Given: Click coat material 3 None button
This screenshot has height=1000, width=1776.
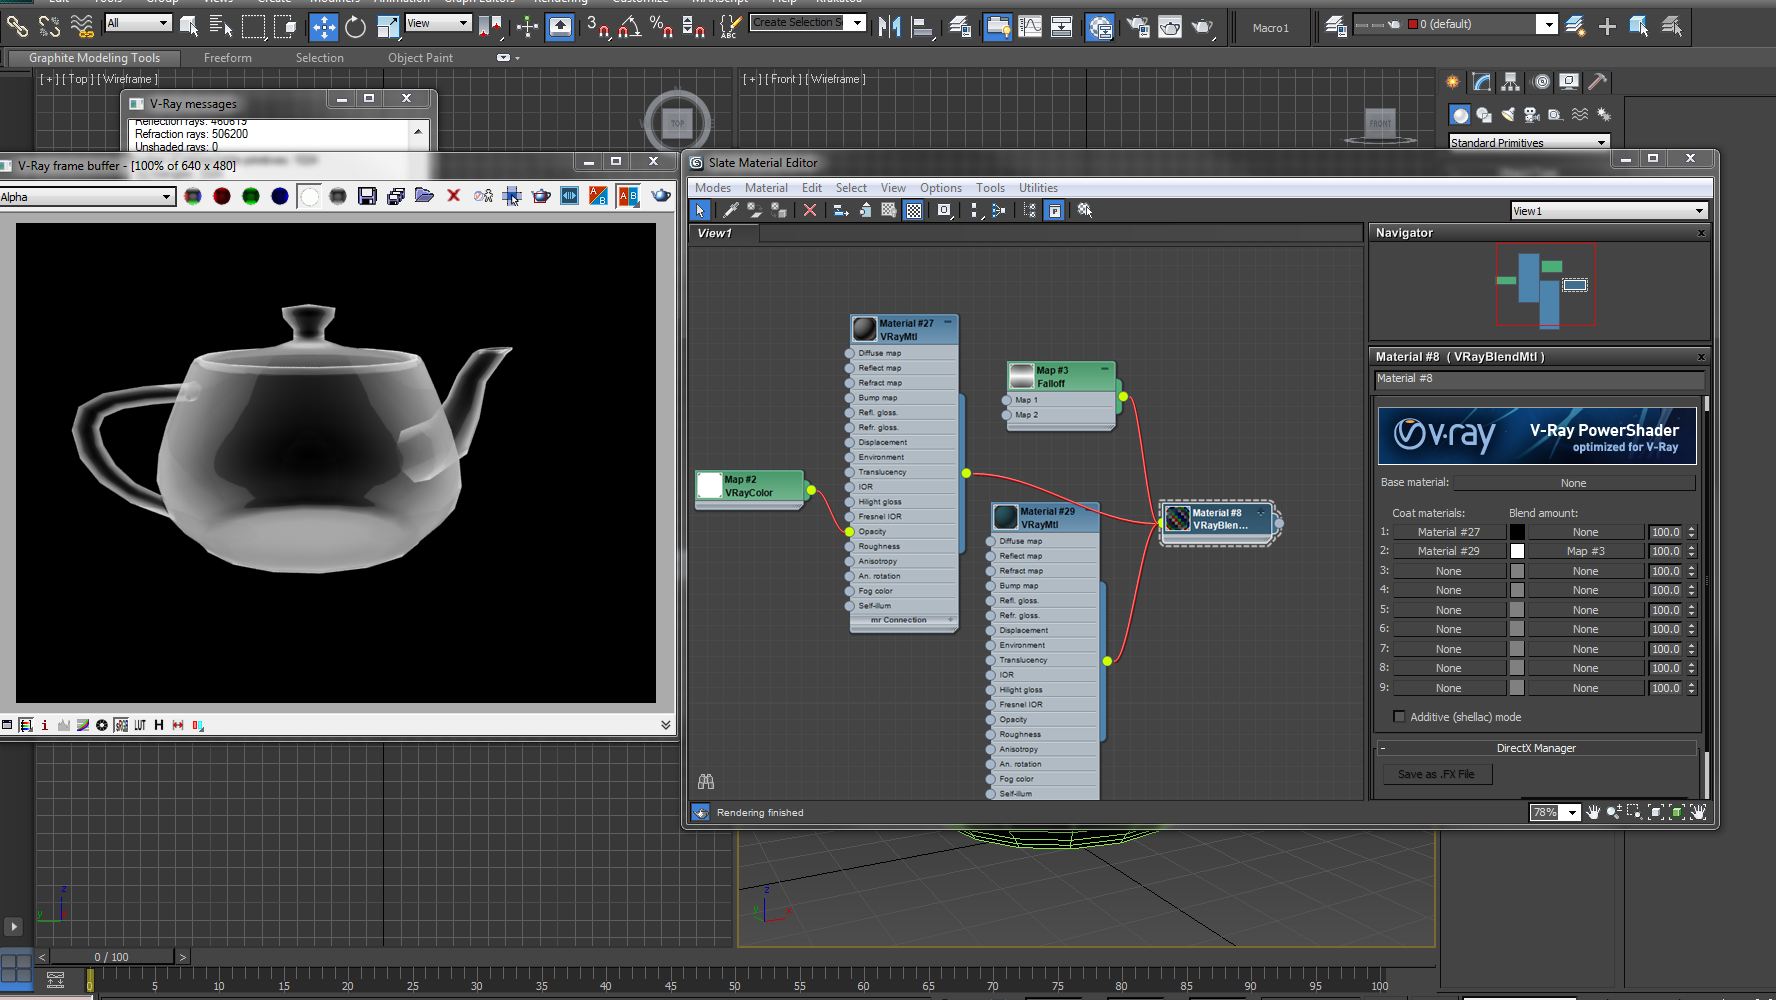Looking at the screenshot, I should click(1449, 571).
